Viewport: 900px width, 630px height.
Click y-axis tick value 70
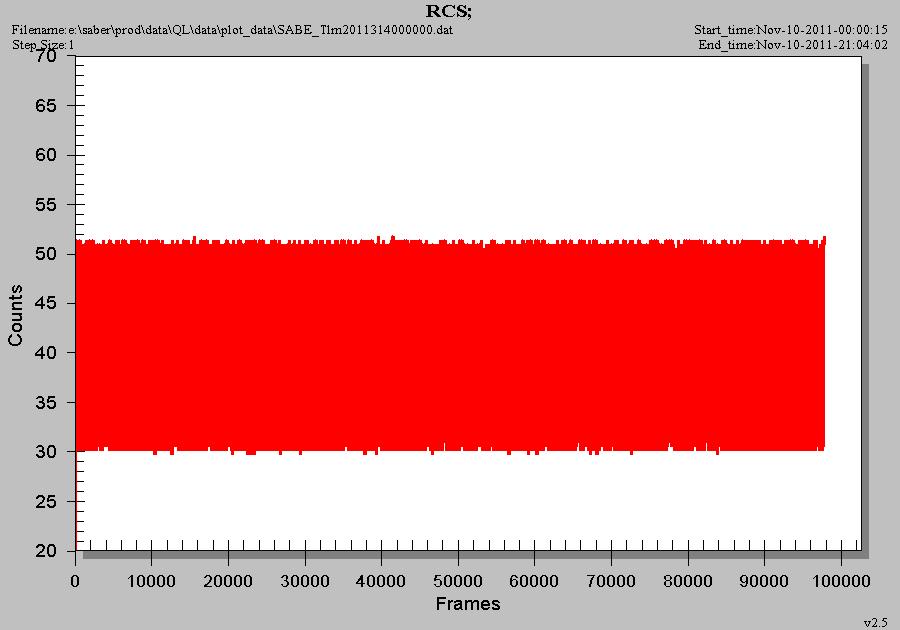[46, 56]
